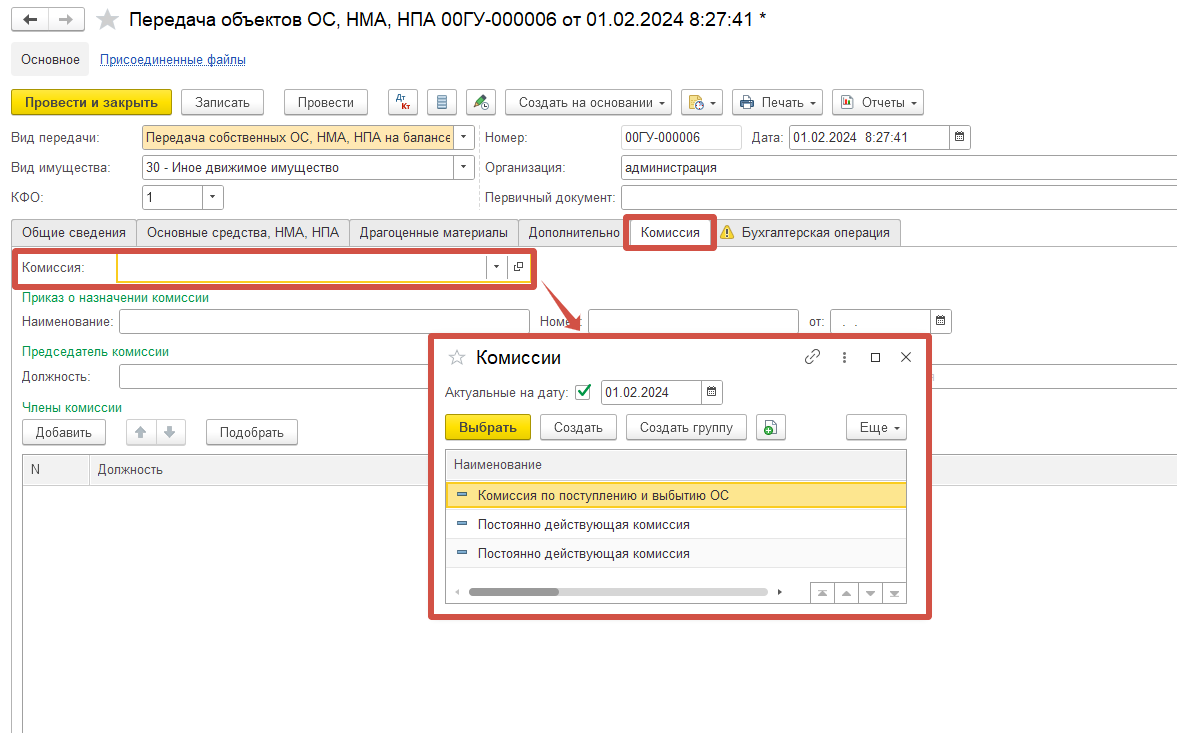The image size is (1177, 733).
Task: Select row Комиссия по поступлению и выбытию ОС
Action: coord(676,495)
